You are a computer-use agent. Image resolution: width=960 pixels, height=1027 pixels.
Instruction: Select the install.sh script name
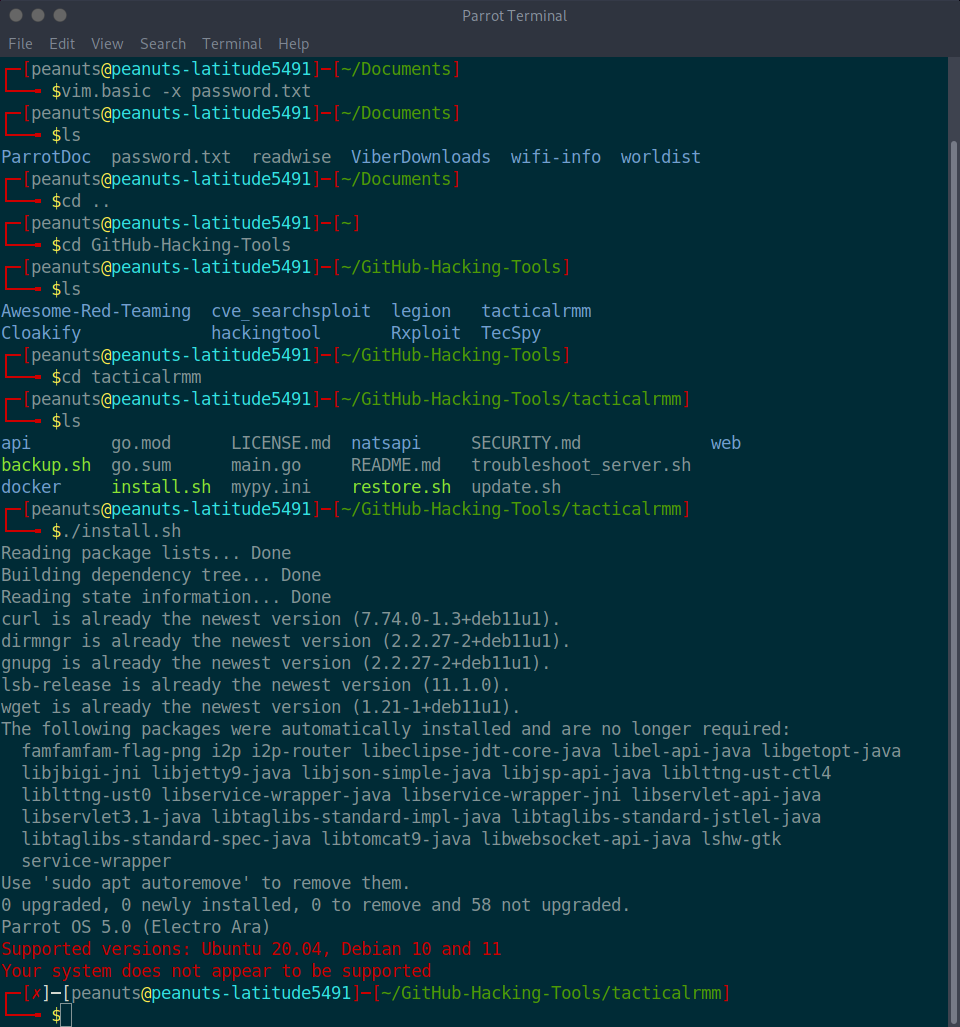(161, 486)
